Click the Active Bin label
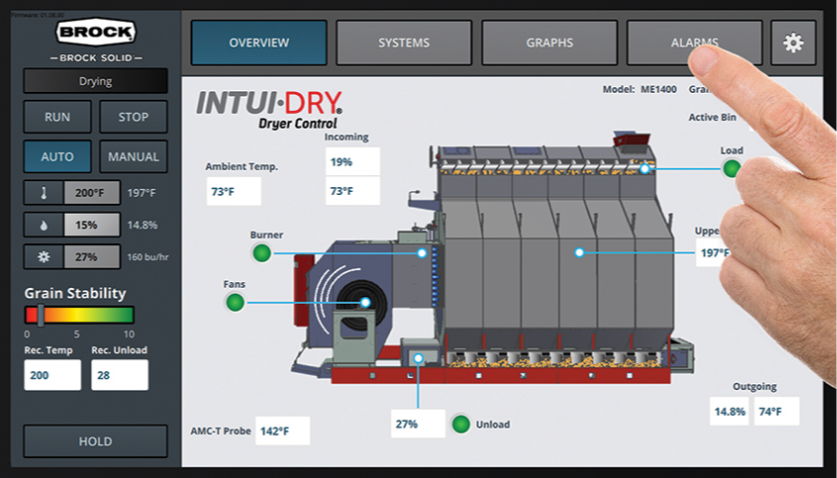 (712, 117)
